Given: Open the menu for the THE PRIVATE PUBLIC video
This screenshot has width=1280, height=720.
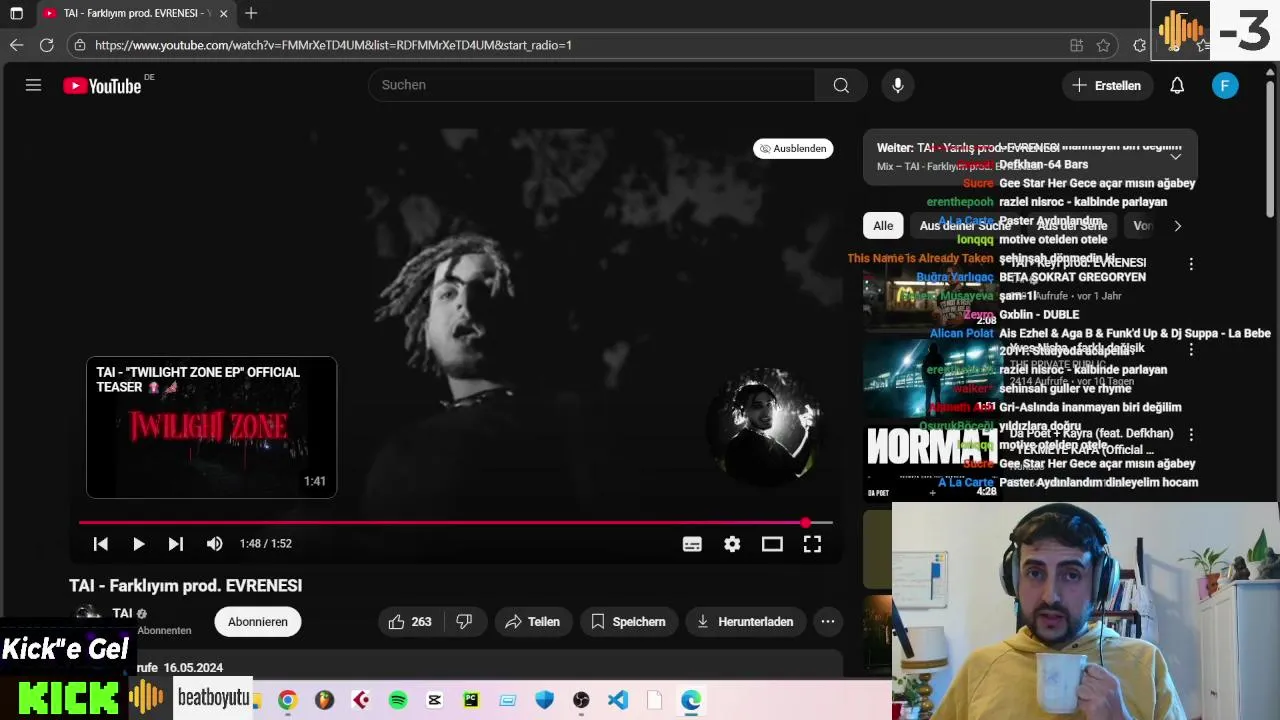Looking at the screenshot, I should (x=1191, y=350).
